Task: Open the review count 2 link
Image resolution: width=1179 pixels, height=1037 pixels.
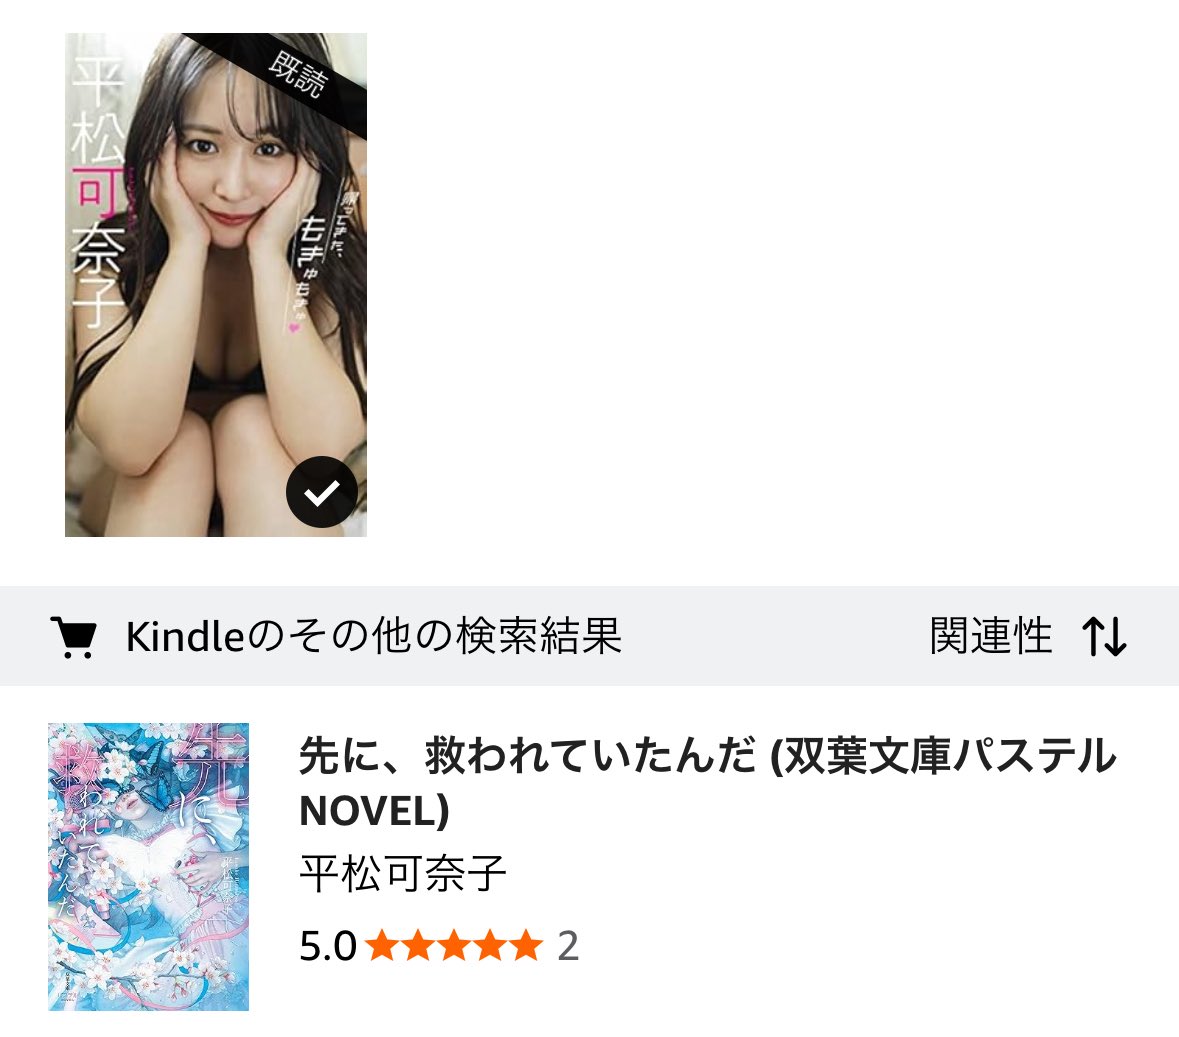Action: (568, 946)
